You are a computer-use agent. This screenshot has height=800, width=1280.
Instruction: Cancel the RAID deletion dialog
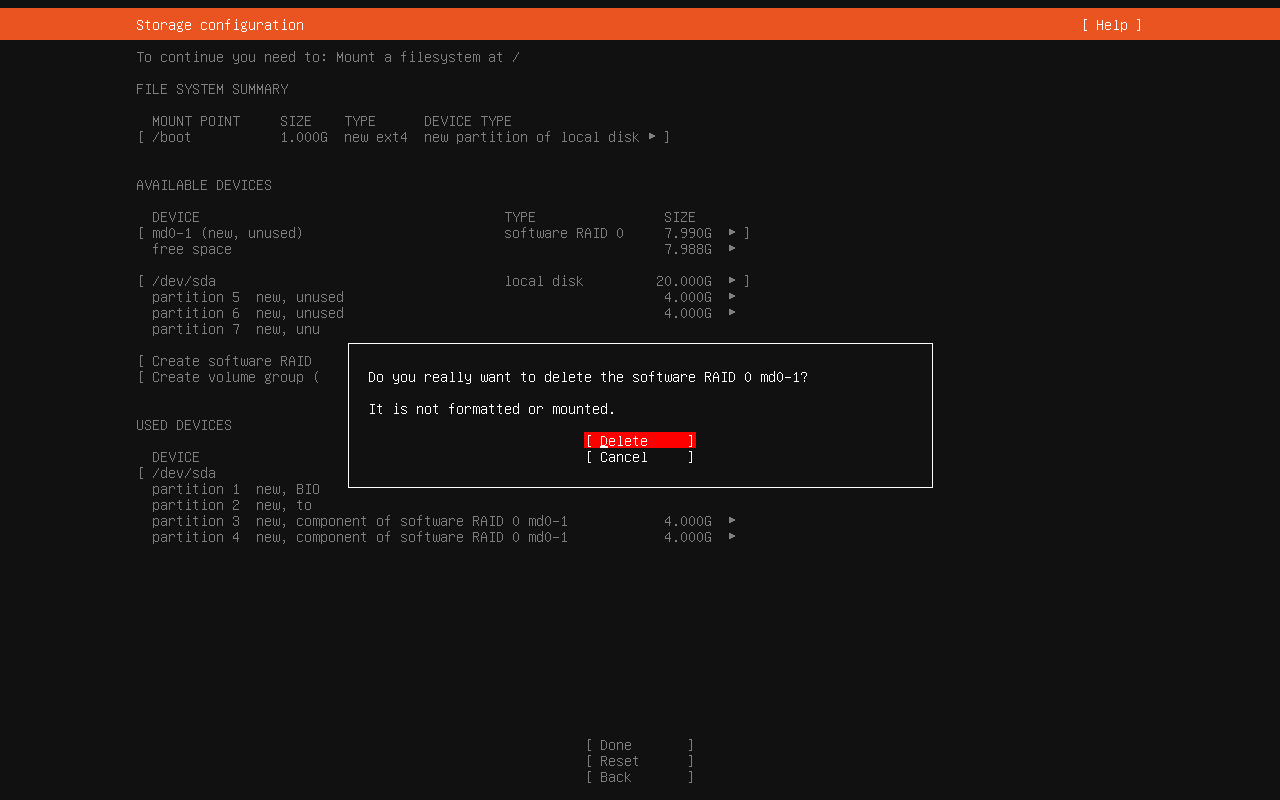(639, 457)
